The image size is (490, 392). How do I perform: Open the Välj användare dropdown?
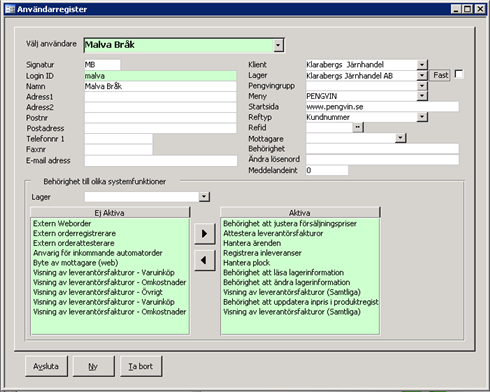(278, 45)
